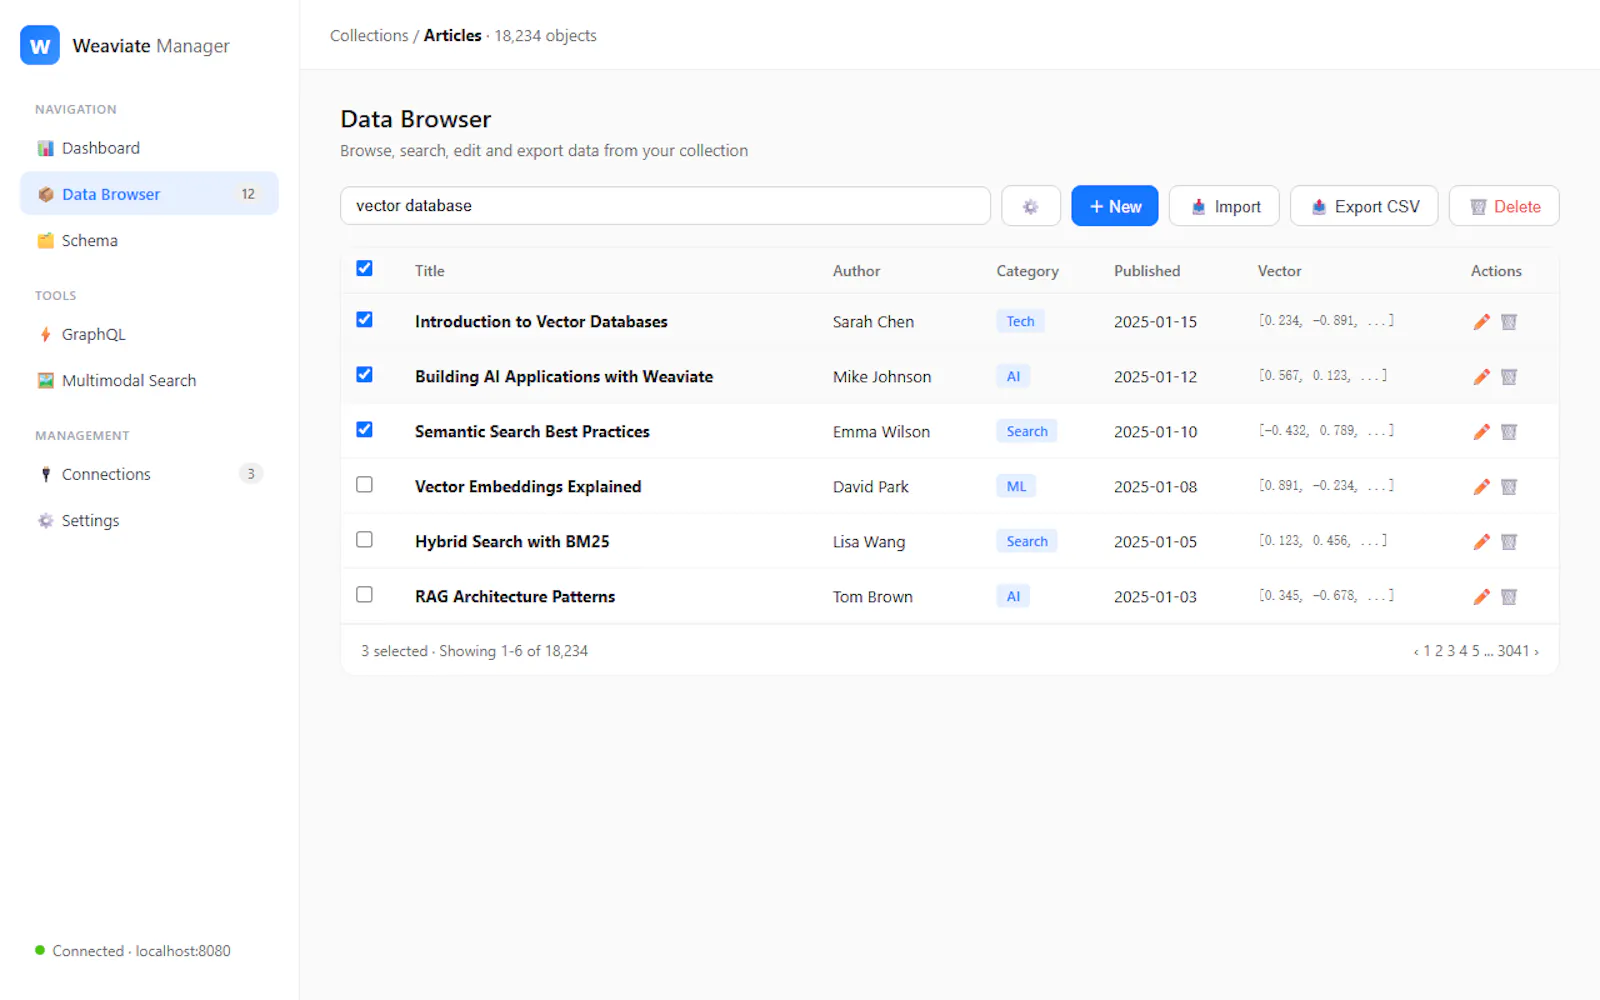The width and height of the screenshot is (1600, 1000).
Task: Delete the Vector Embeddings Explained row
Action: point(1509,486)
